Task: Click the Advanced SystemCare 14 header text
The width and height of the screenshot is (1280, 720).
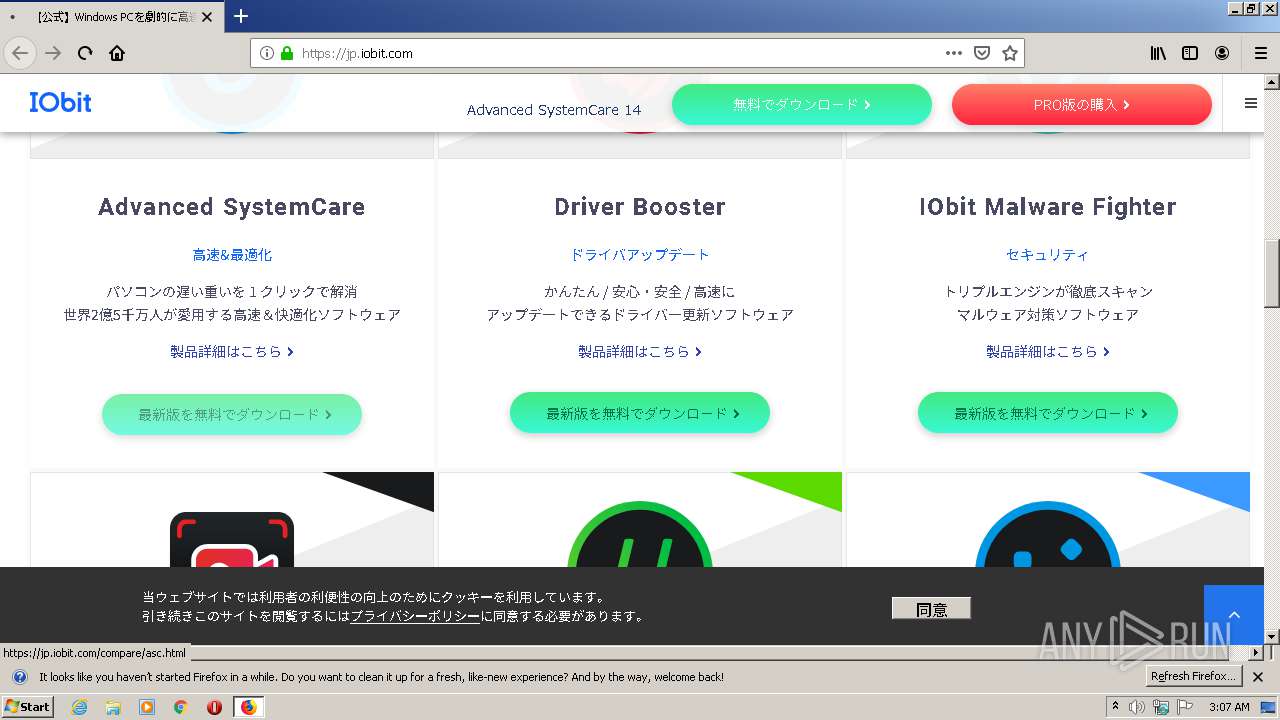Action: click(x=554, y=110)
